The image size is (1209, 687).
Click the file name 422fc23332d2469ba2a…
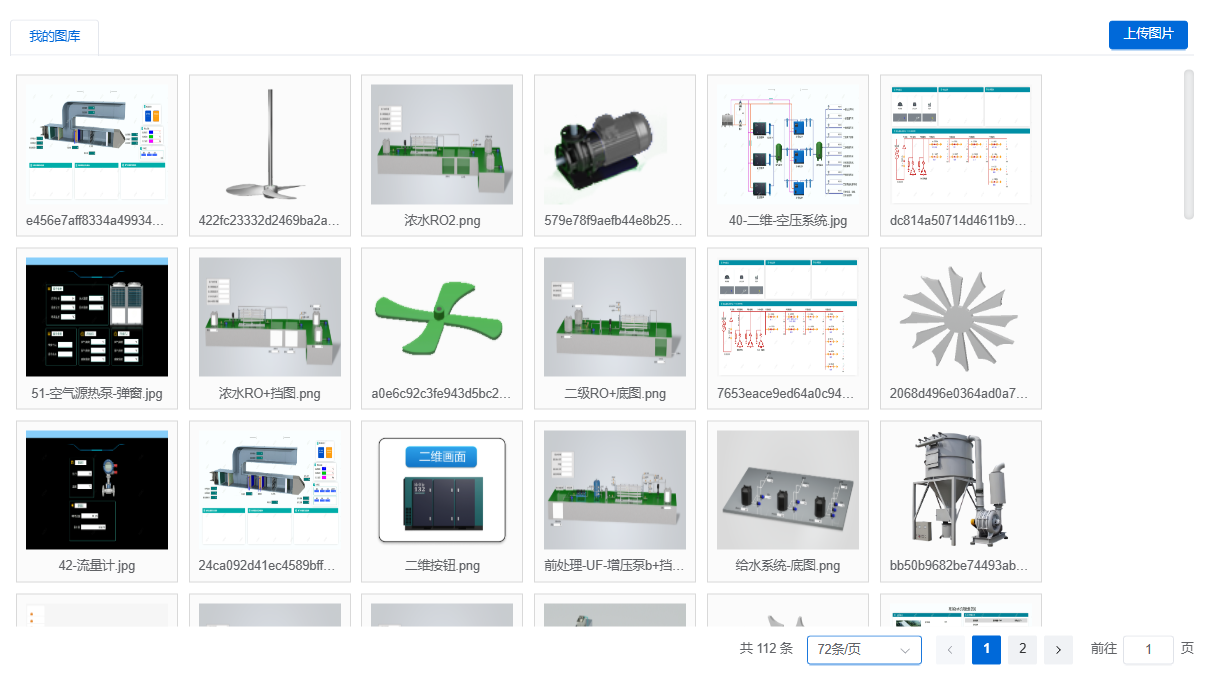tap(270, 220)
